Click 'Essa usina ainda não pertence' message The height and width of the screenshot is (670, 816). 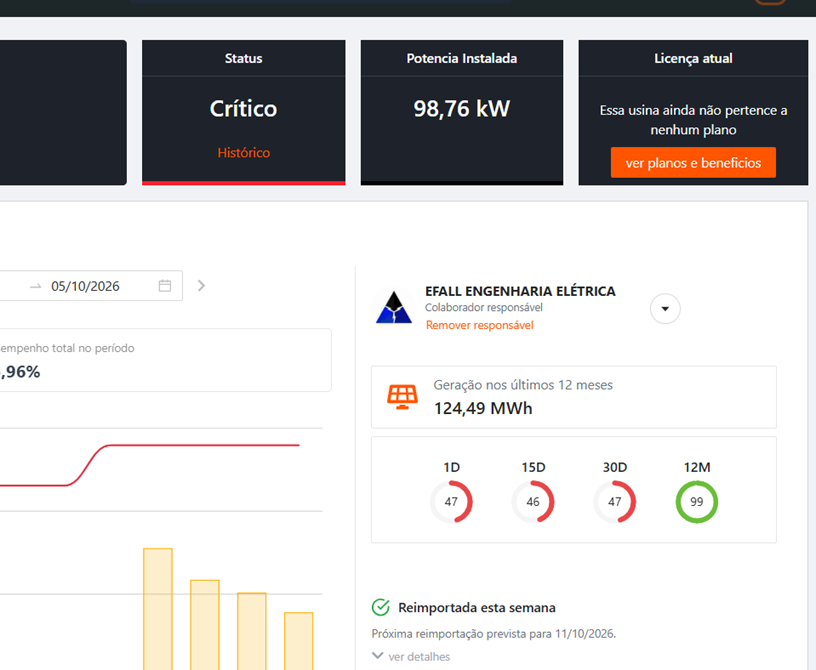point(693,120)
